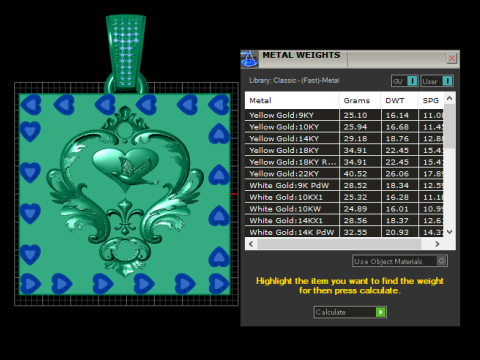Select Yellow Gold:18KY R... row
Screen dimensions: 480x360
(x=344, y=162)
